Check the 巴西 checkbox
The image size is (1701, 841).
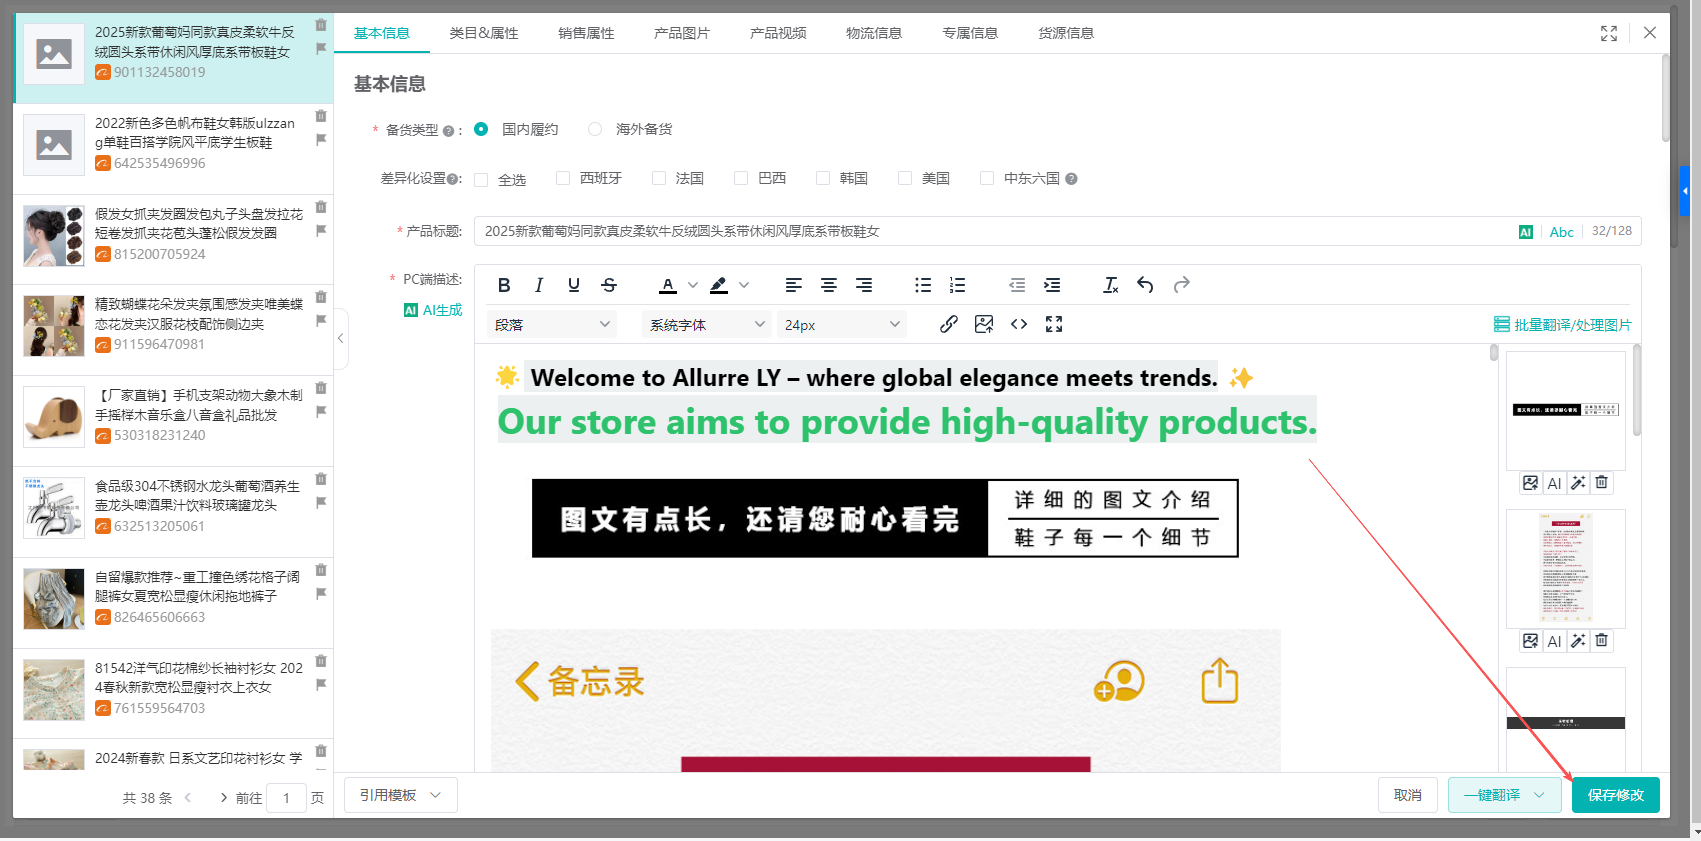pyautogui.click(x=741, y=178)
